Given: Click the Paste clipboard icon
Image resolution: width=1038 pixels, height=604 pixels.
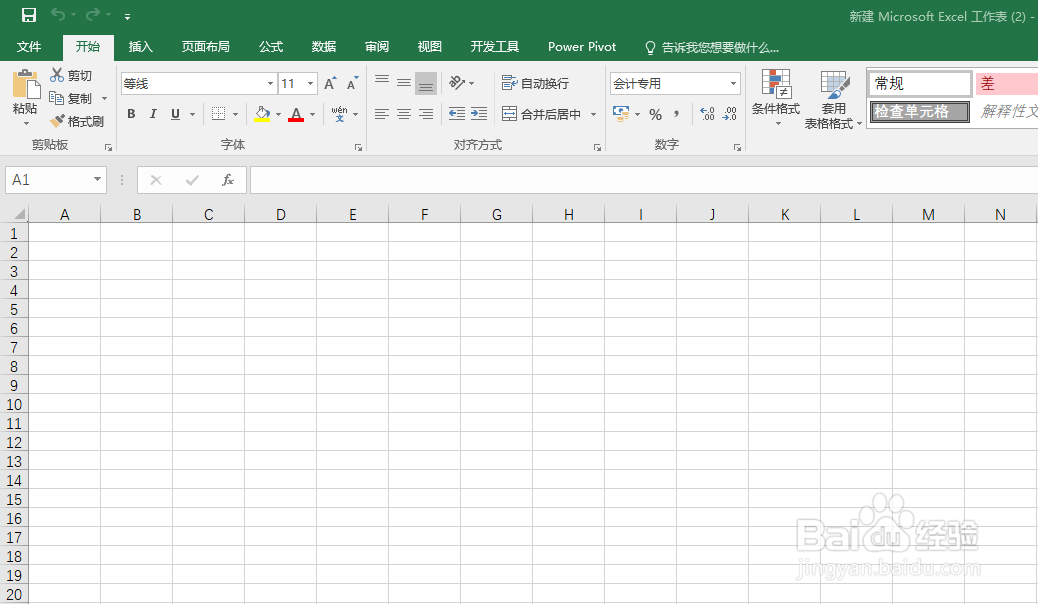Looking at the screenshot, I should pos(26,85).
